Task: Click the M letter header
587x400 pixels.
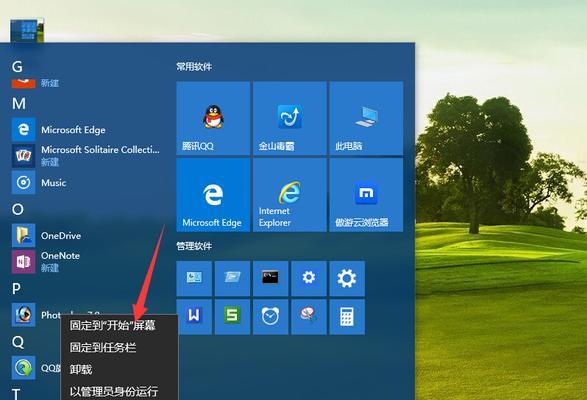Action: click(x=19, y=103)
